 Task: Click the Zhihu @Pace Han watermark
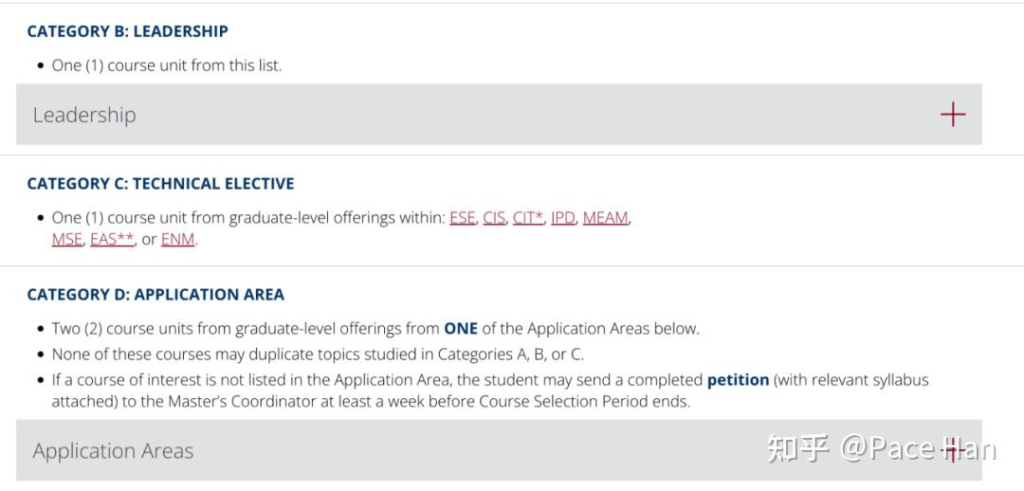tap(882, 449)
